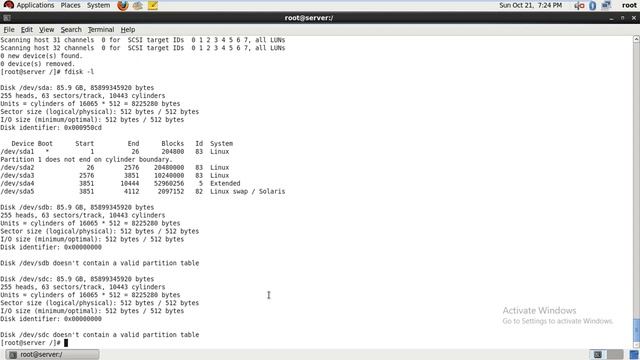Click the terminal scrollbar thumb

(x=636, y=330)
